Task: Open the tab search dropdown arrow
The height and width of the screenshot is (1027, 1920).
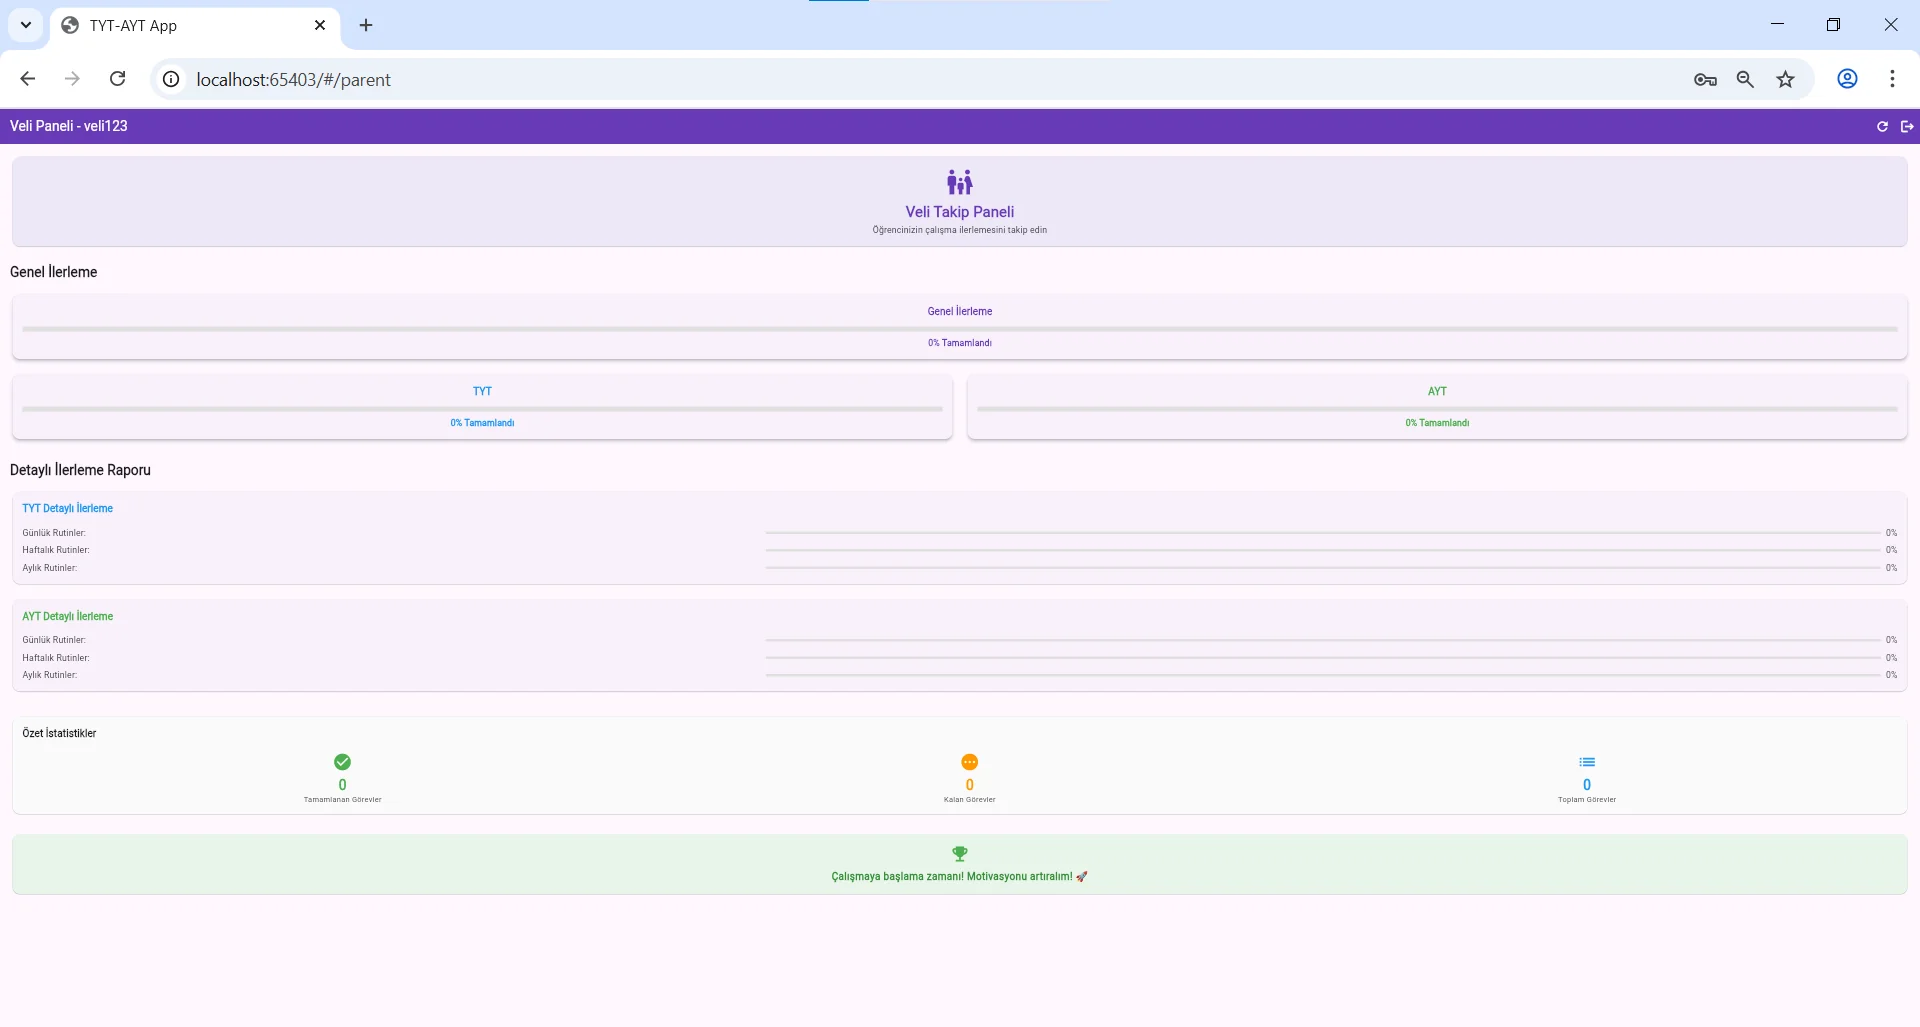Action: click(x=26, y=25)
